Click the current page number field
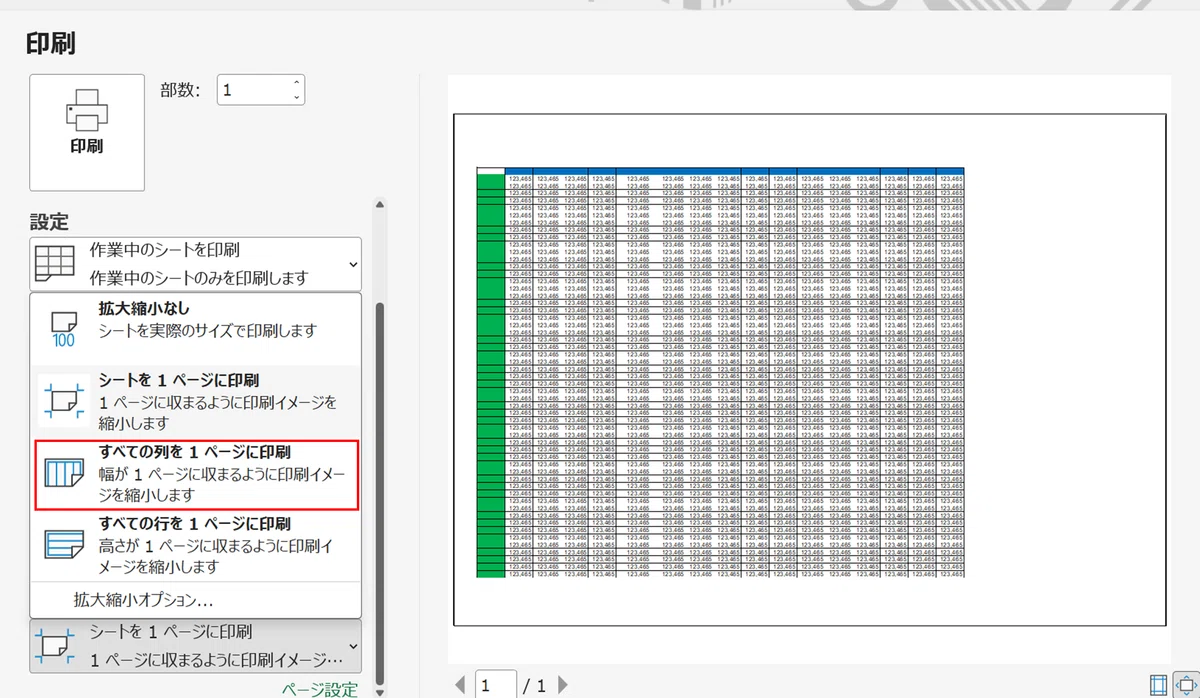The height and width of the screenshot is (698, 1200). 496,685
